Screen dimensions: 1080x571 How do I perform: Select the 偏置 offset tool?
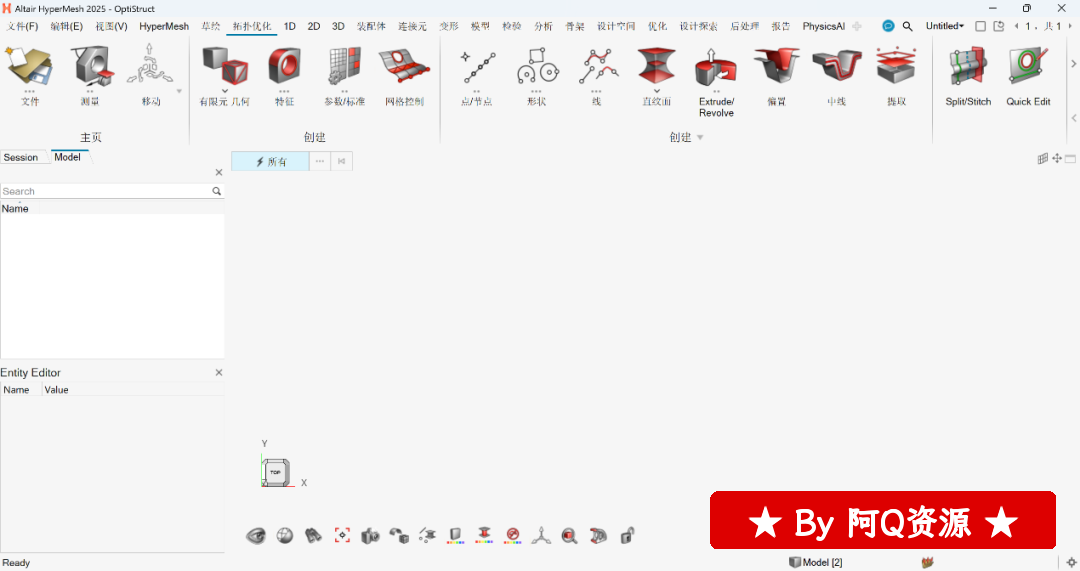[776, 67]
